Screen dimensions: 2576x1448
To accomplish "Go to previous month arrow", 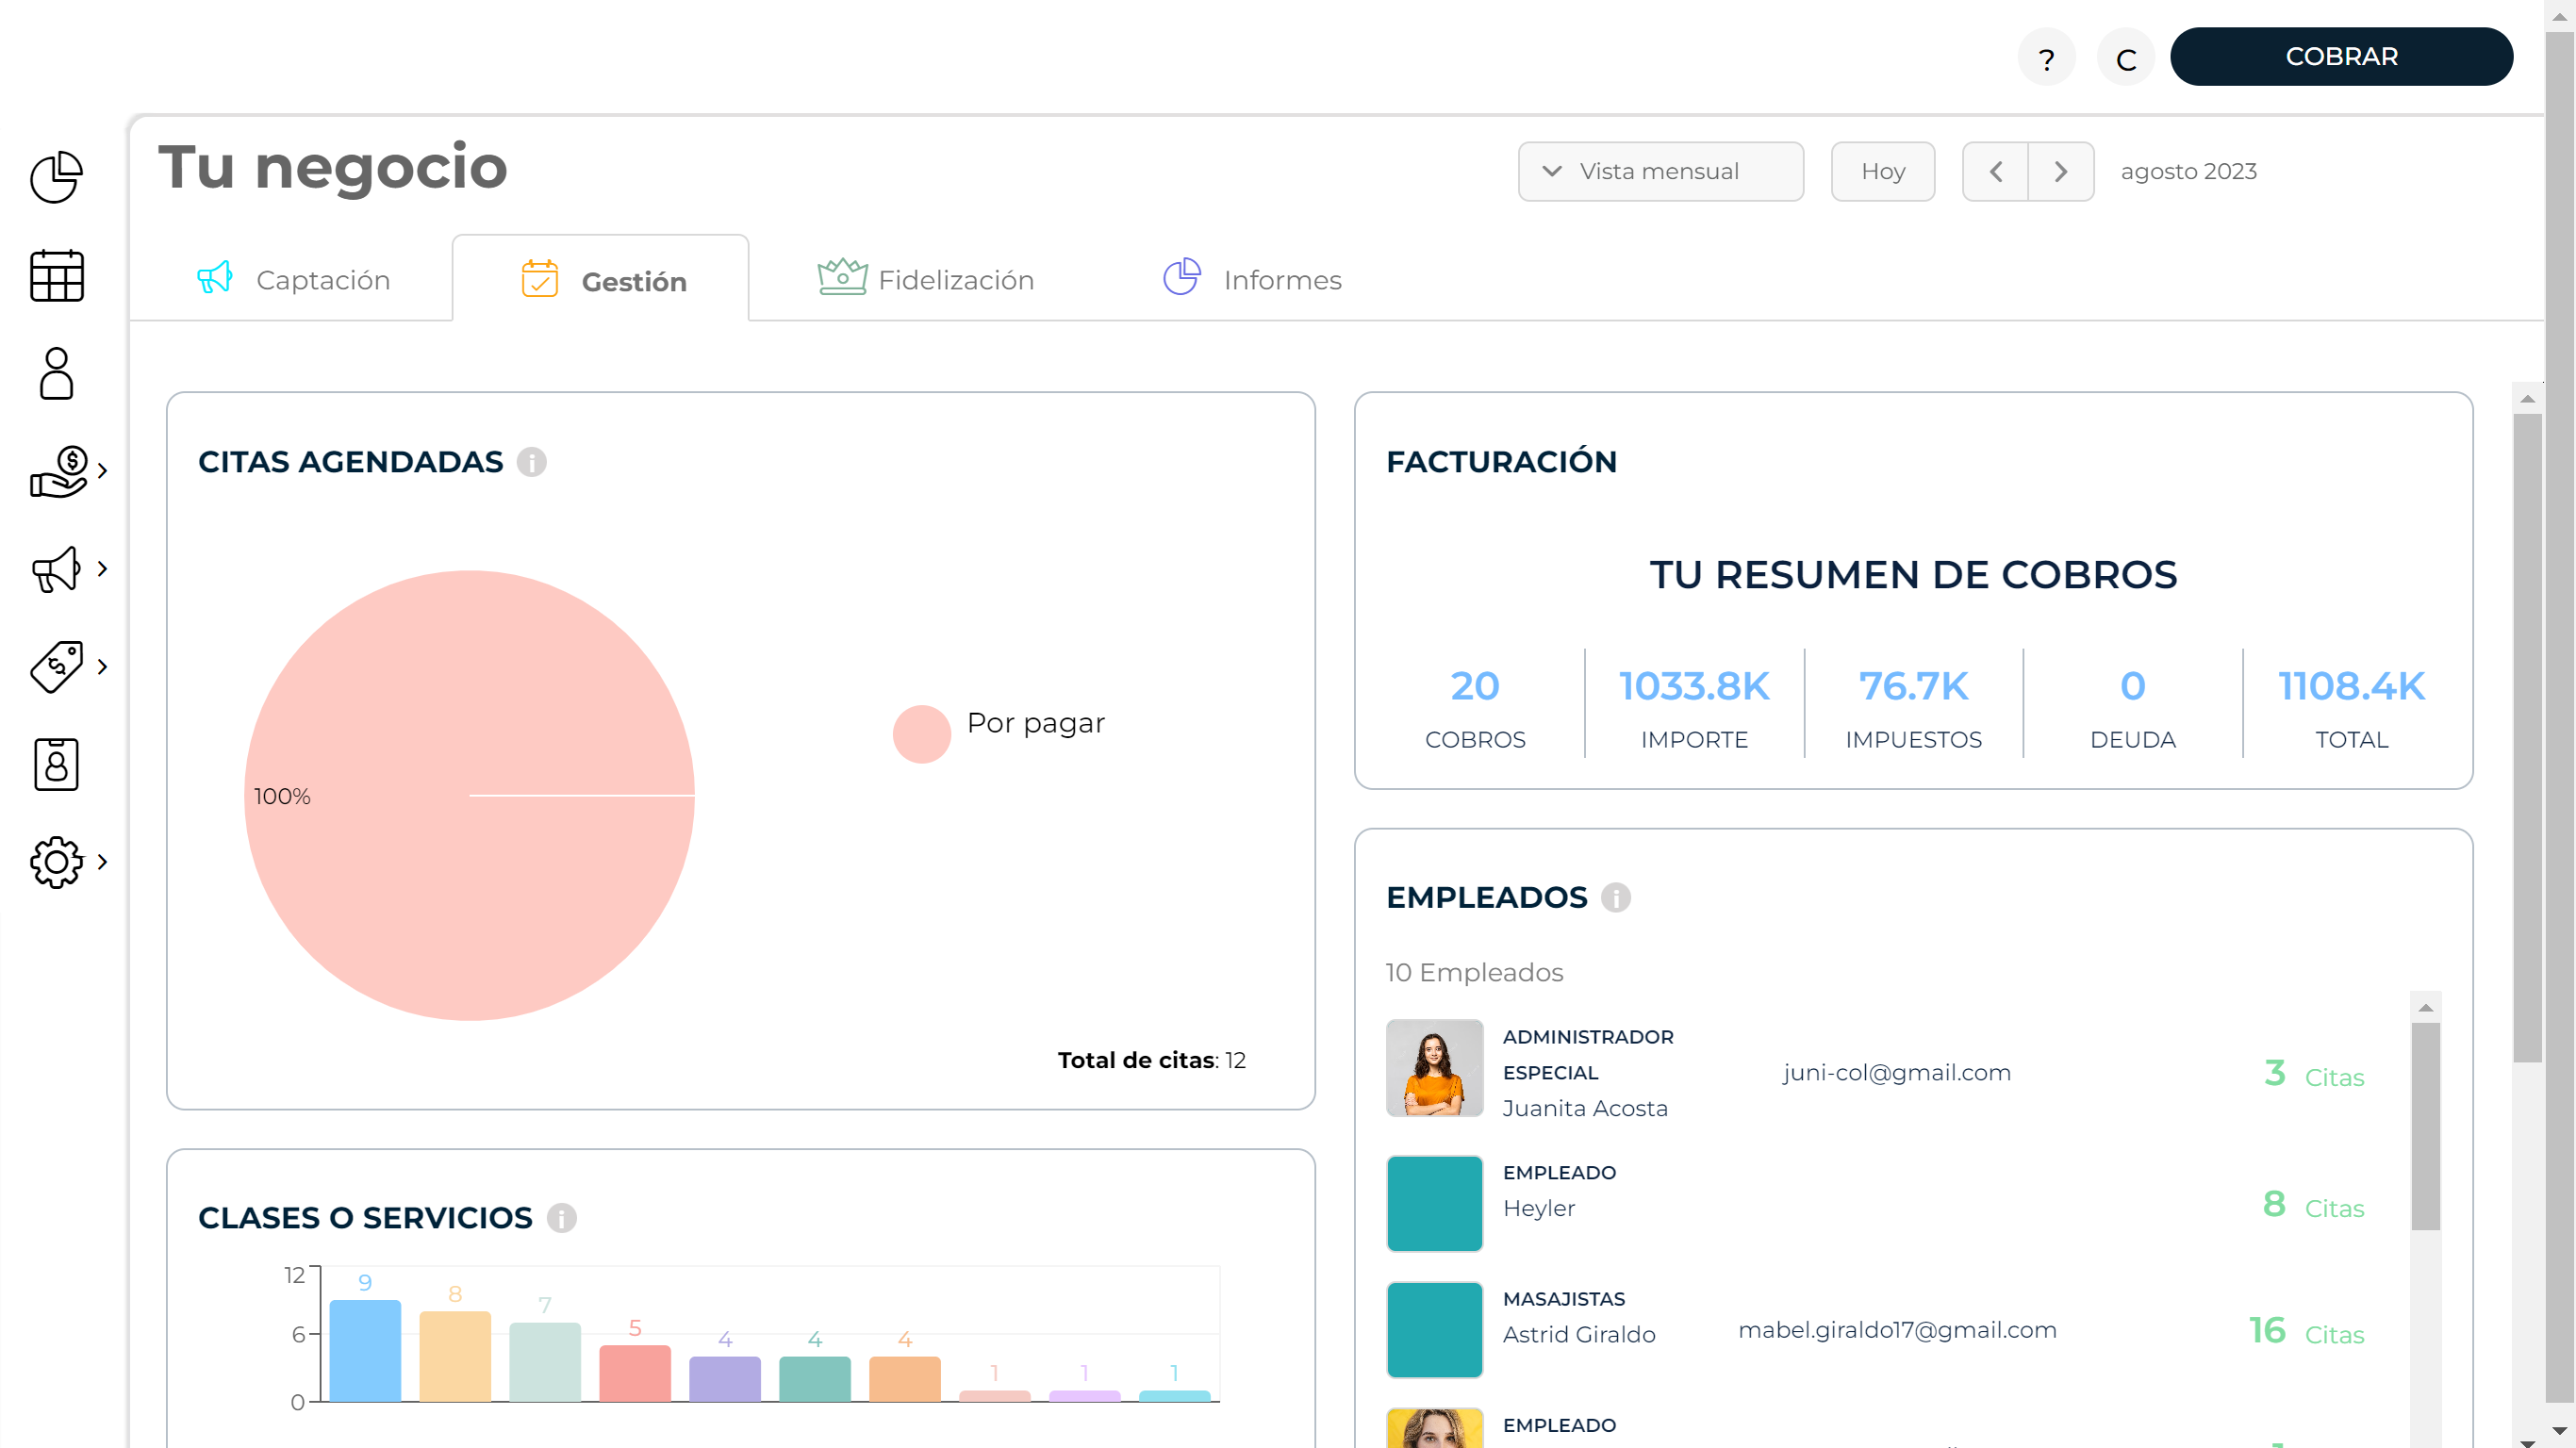I will point(1996,171).
